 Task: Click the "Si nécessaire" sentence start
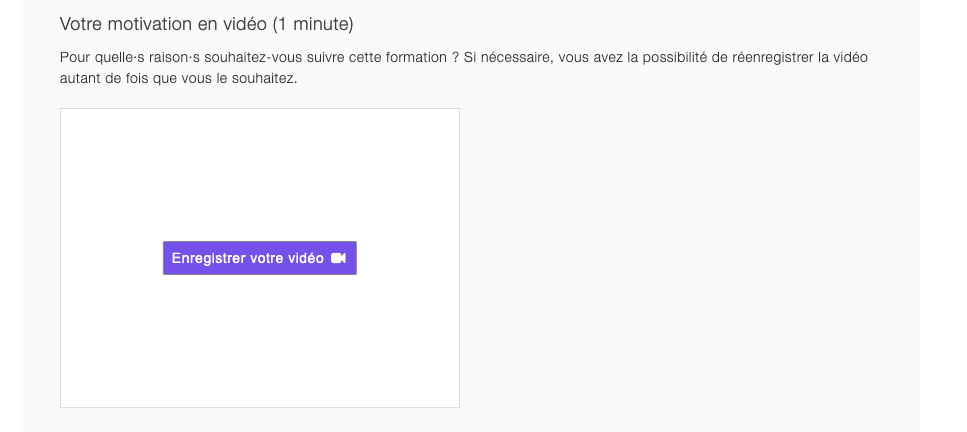coord(506,57)
